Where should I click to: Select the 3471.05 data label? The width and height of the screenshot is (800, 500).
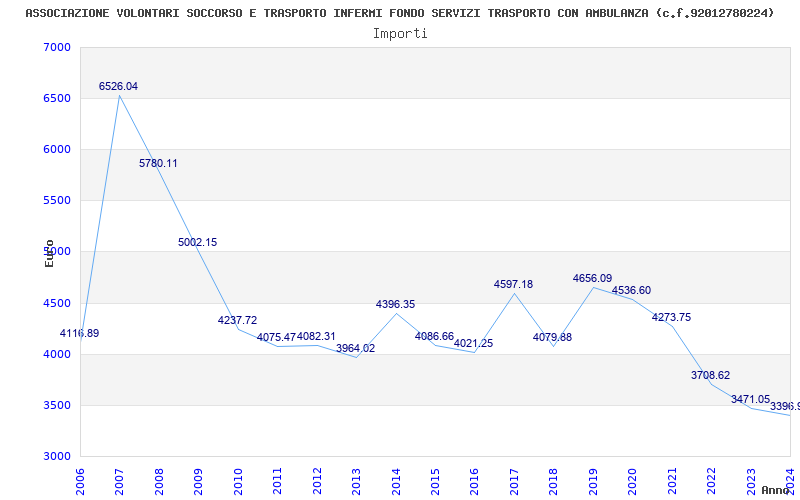pos(750,399)
